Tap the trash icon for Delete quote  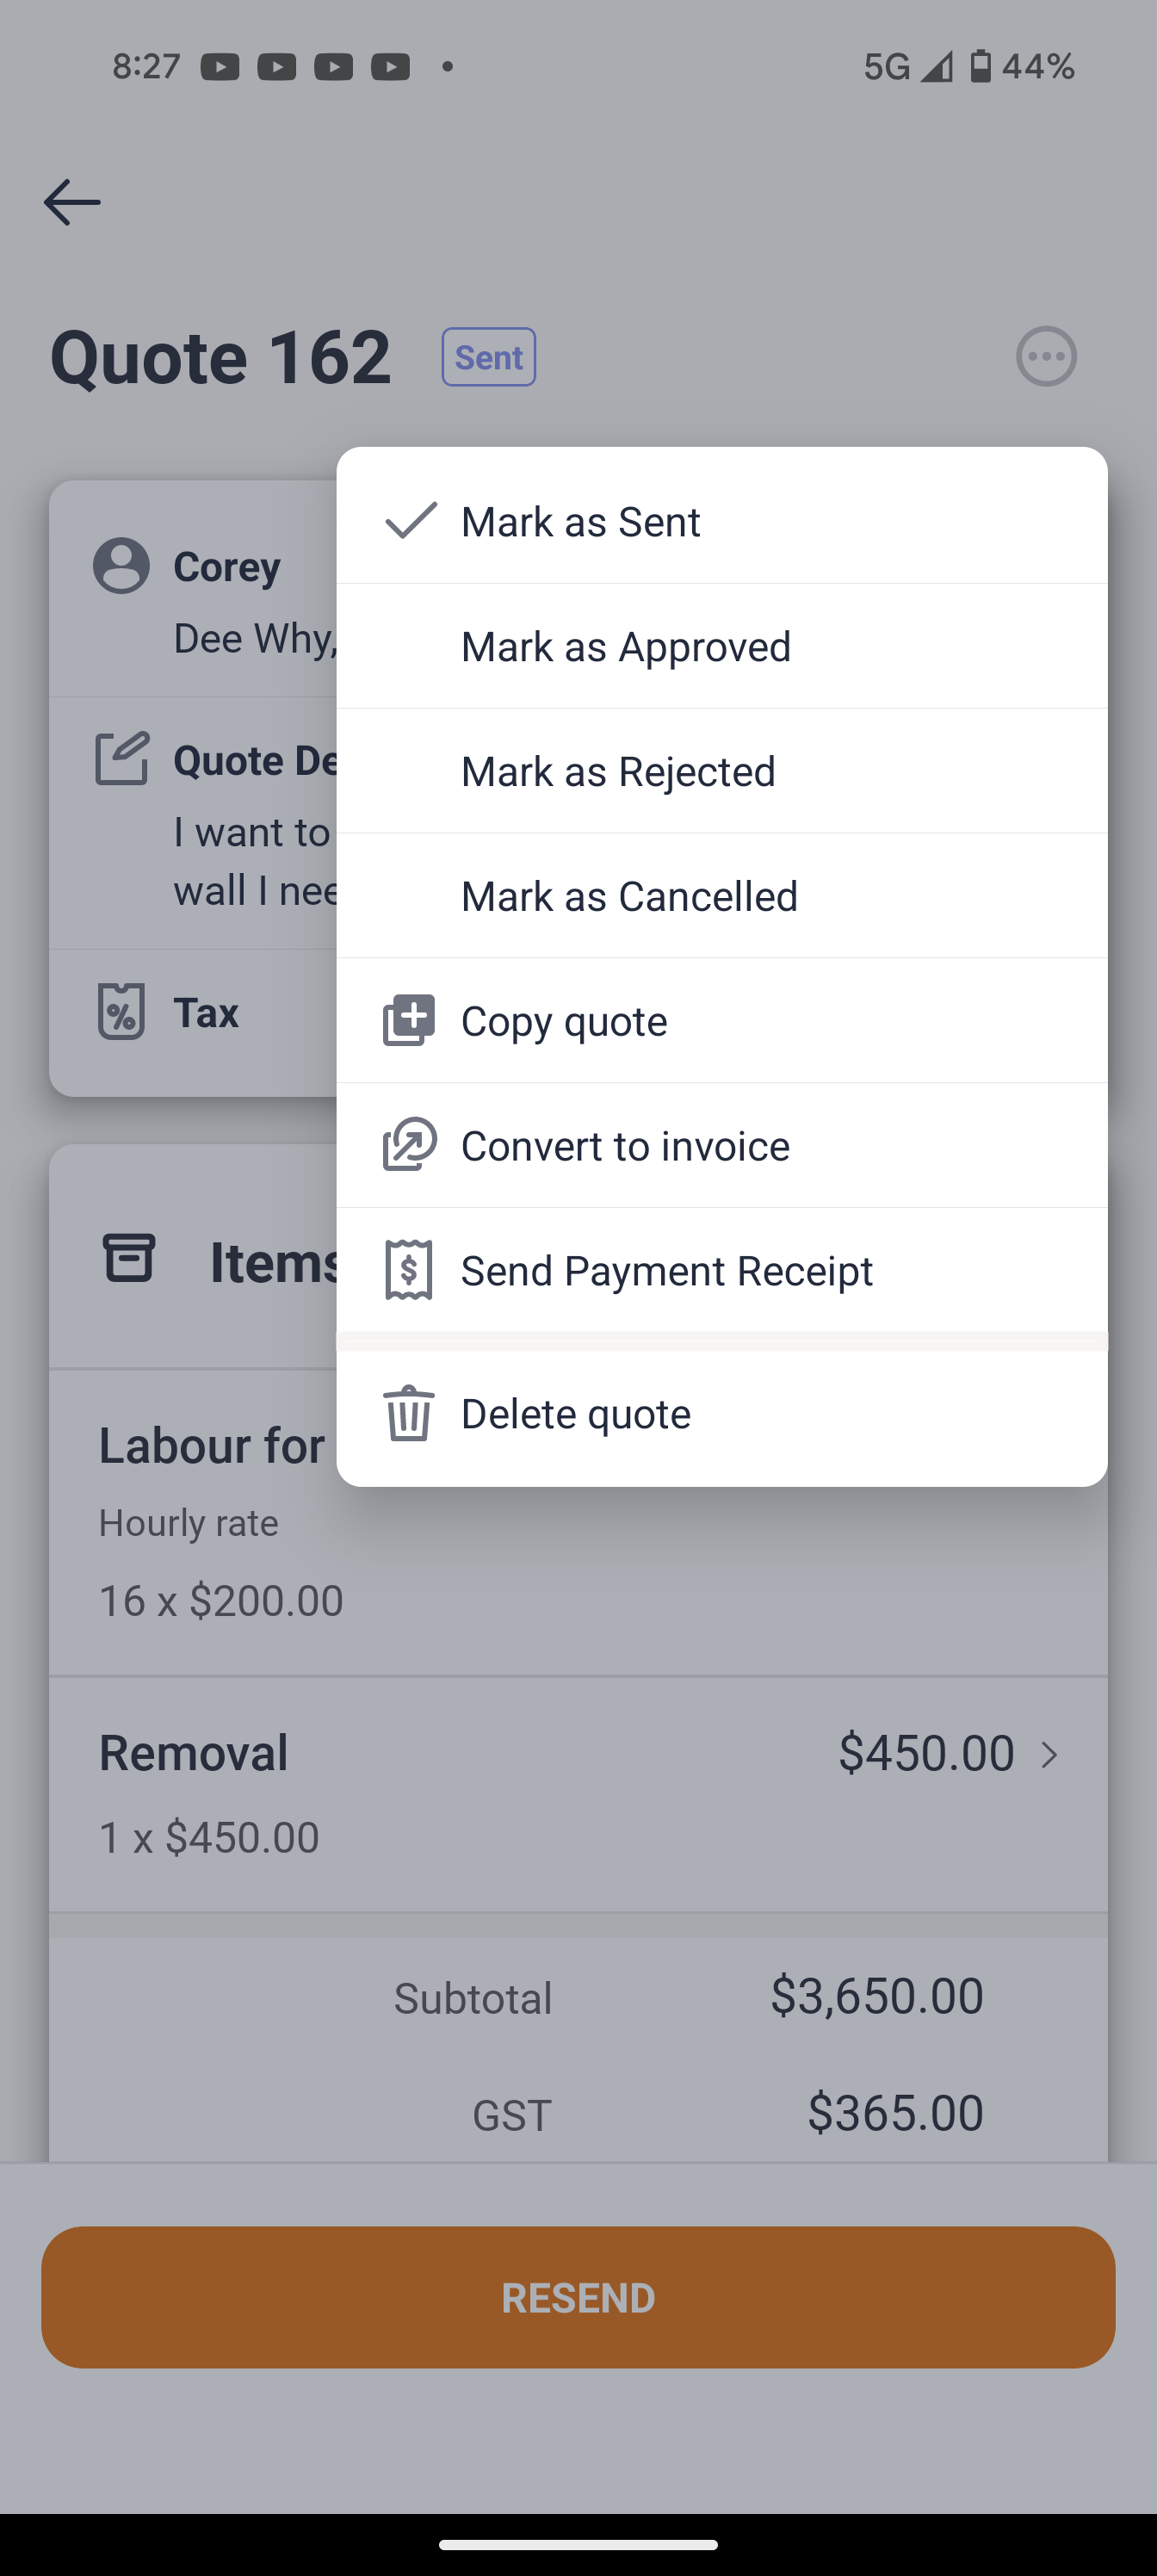409,1413
